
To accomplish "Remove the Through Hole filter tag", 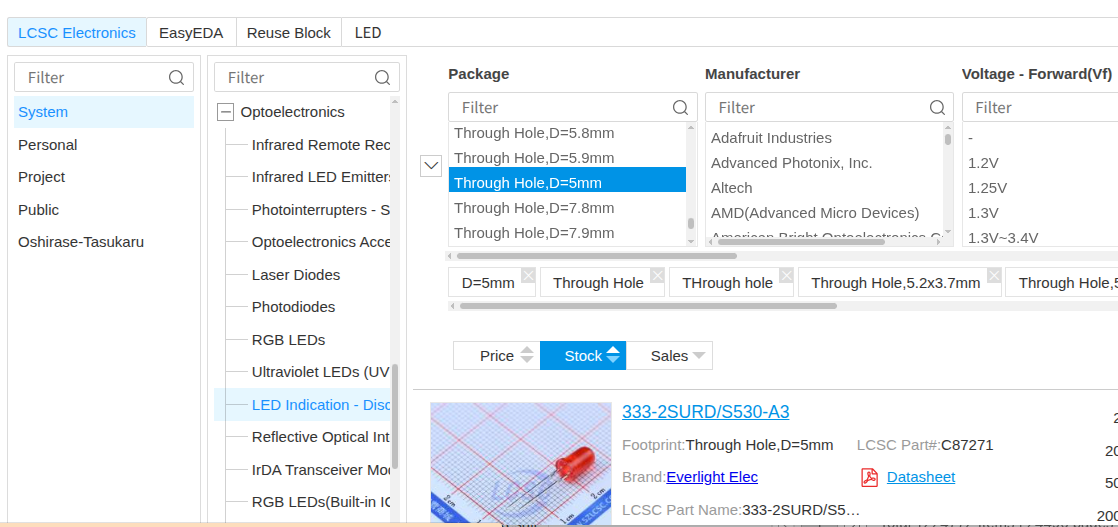I will click(657, 275).
